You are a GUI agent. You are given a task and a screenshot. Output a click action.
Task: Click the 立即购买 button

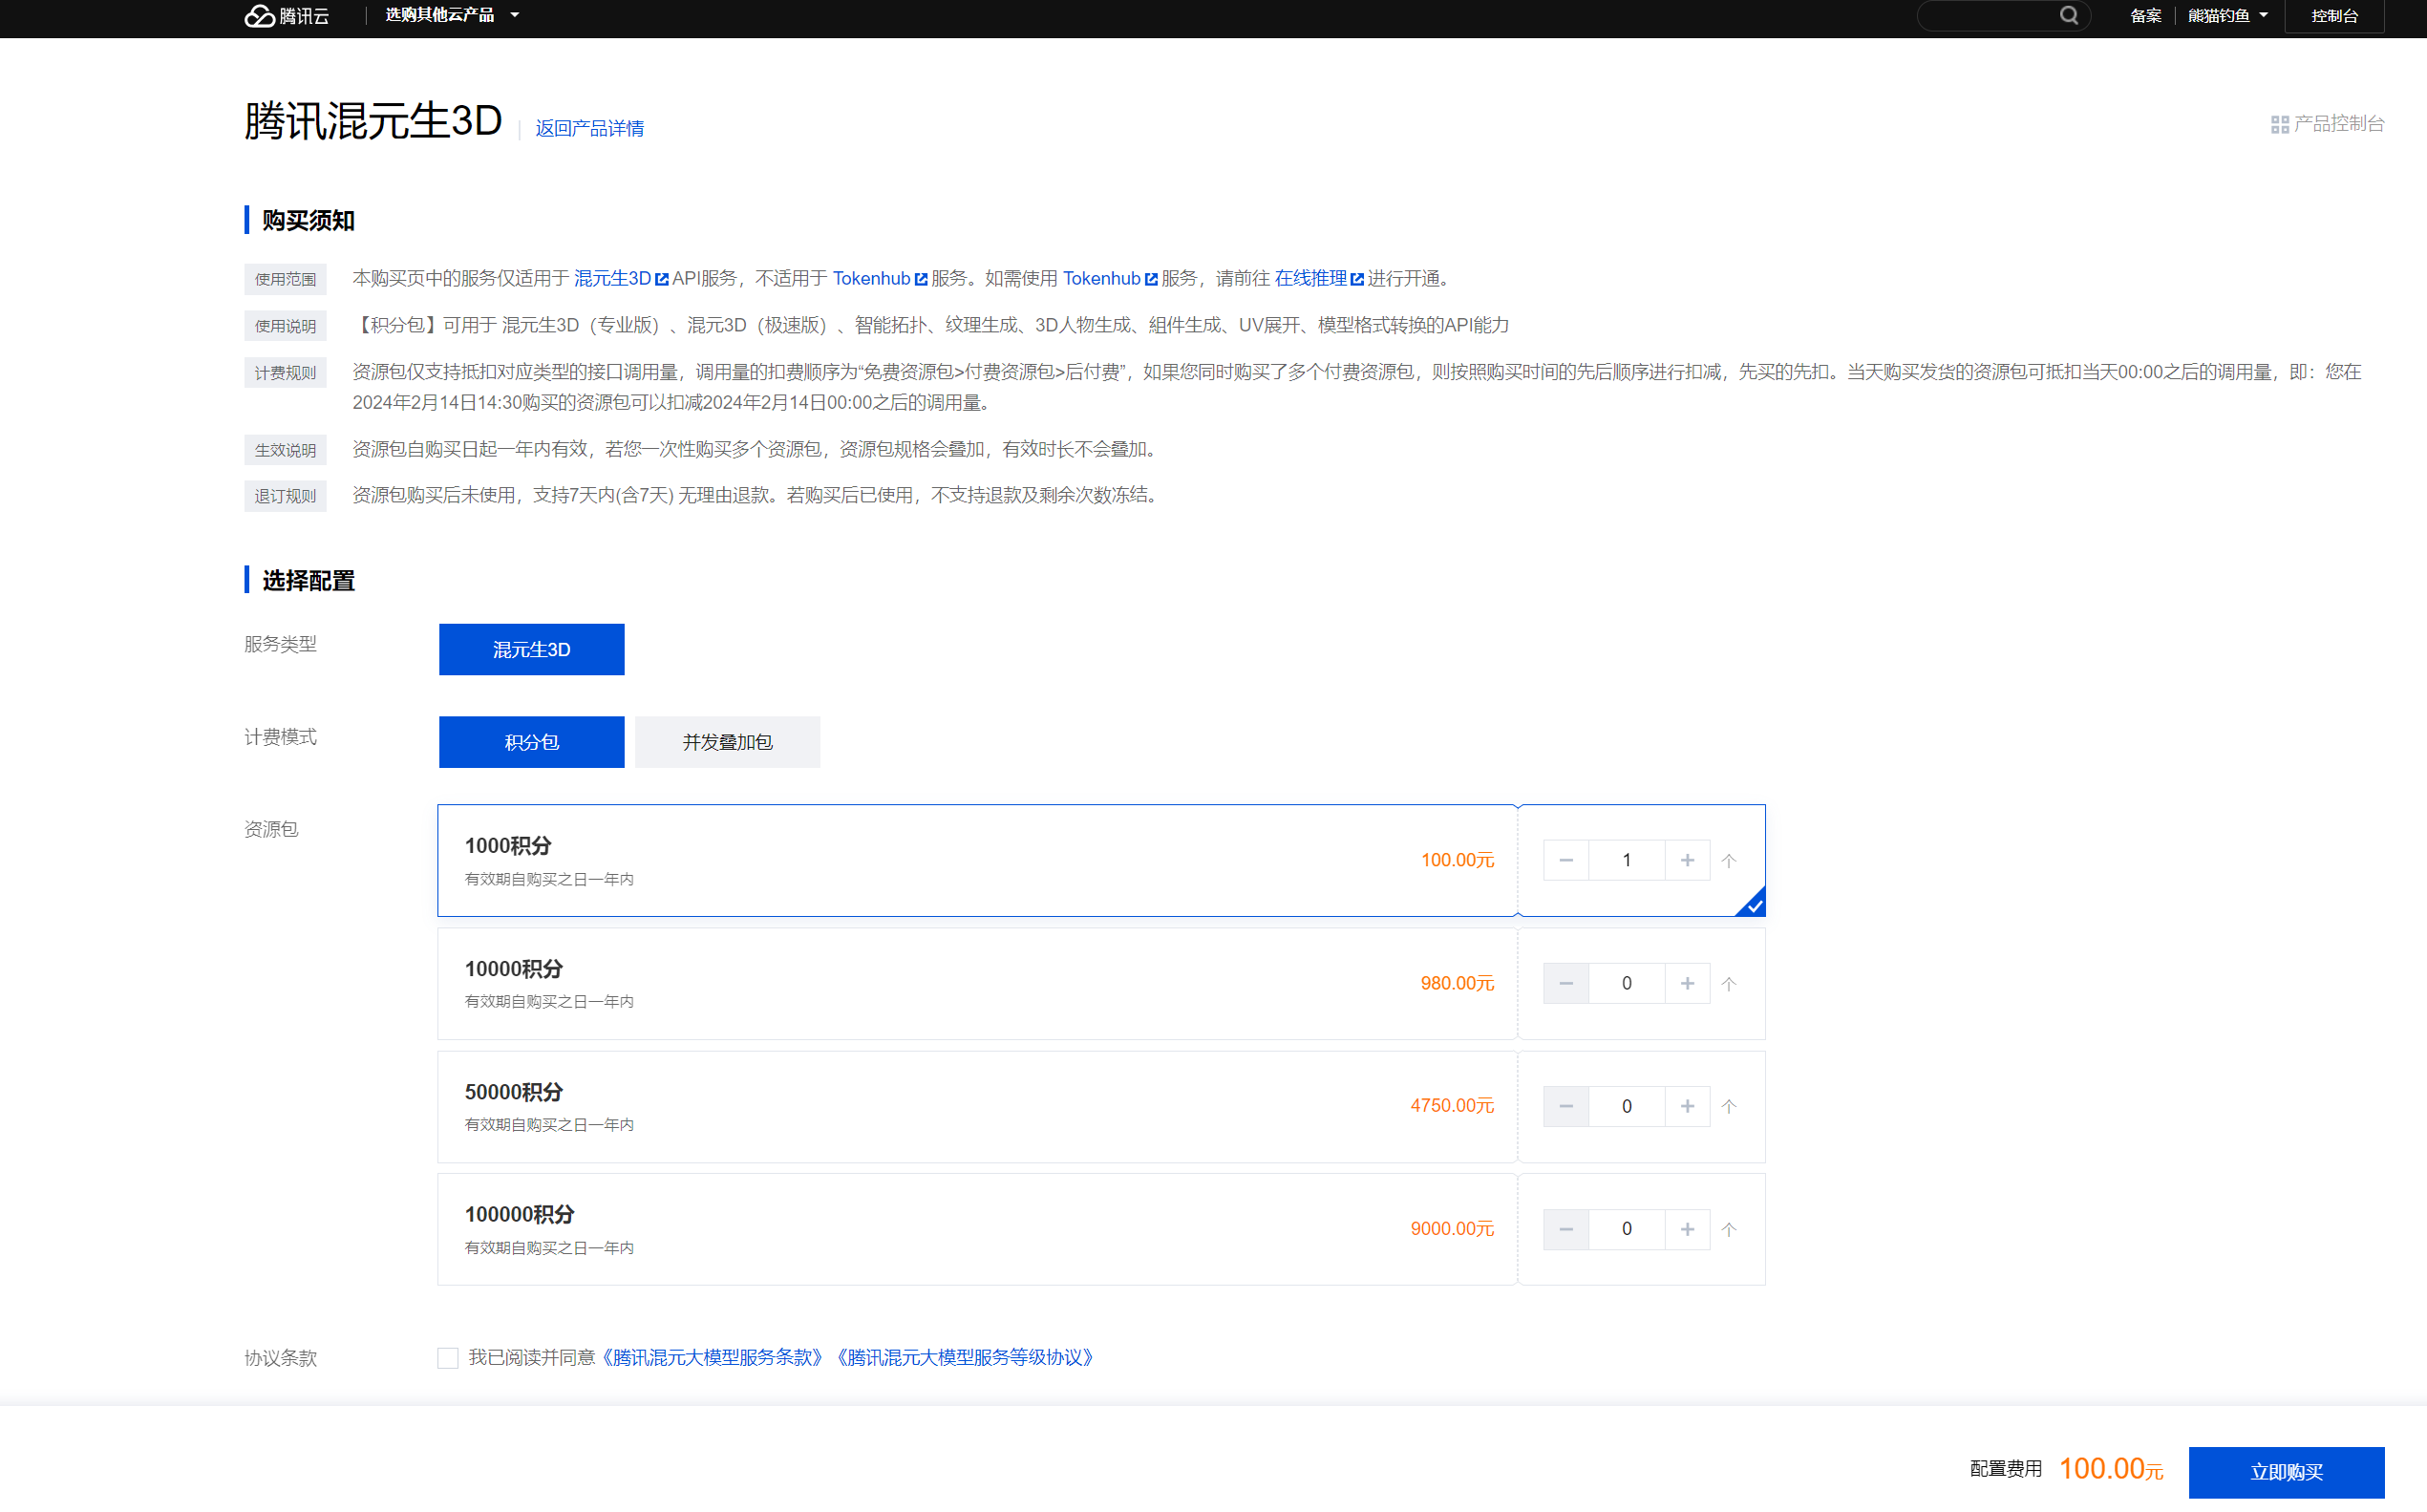coord(2286,1472)
